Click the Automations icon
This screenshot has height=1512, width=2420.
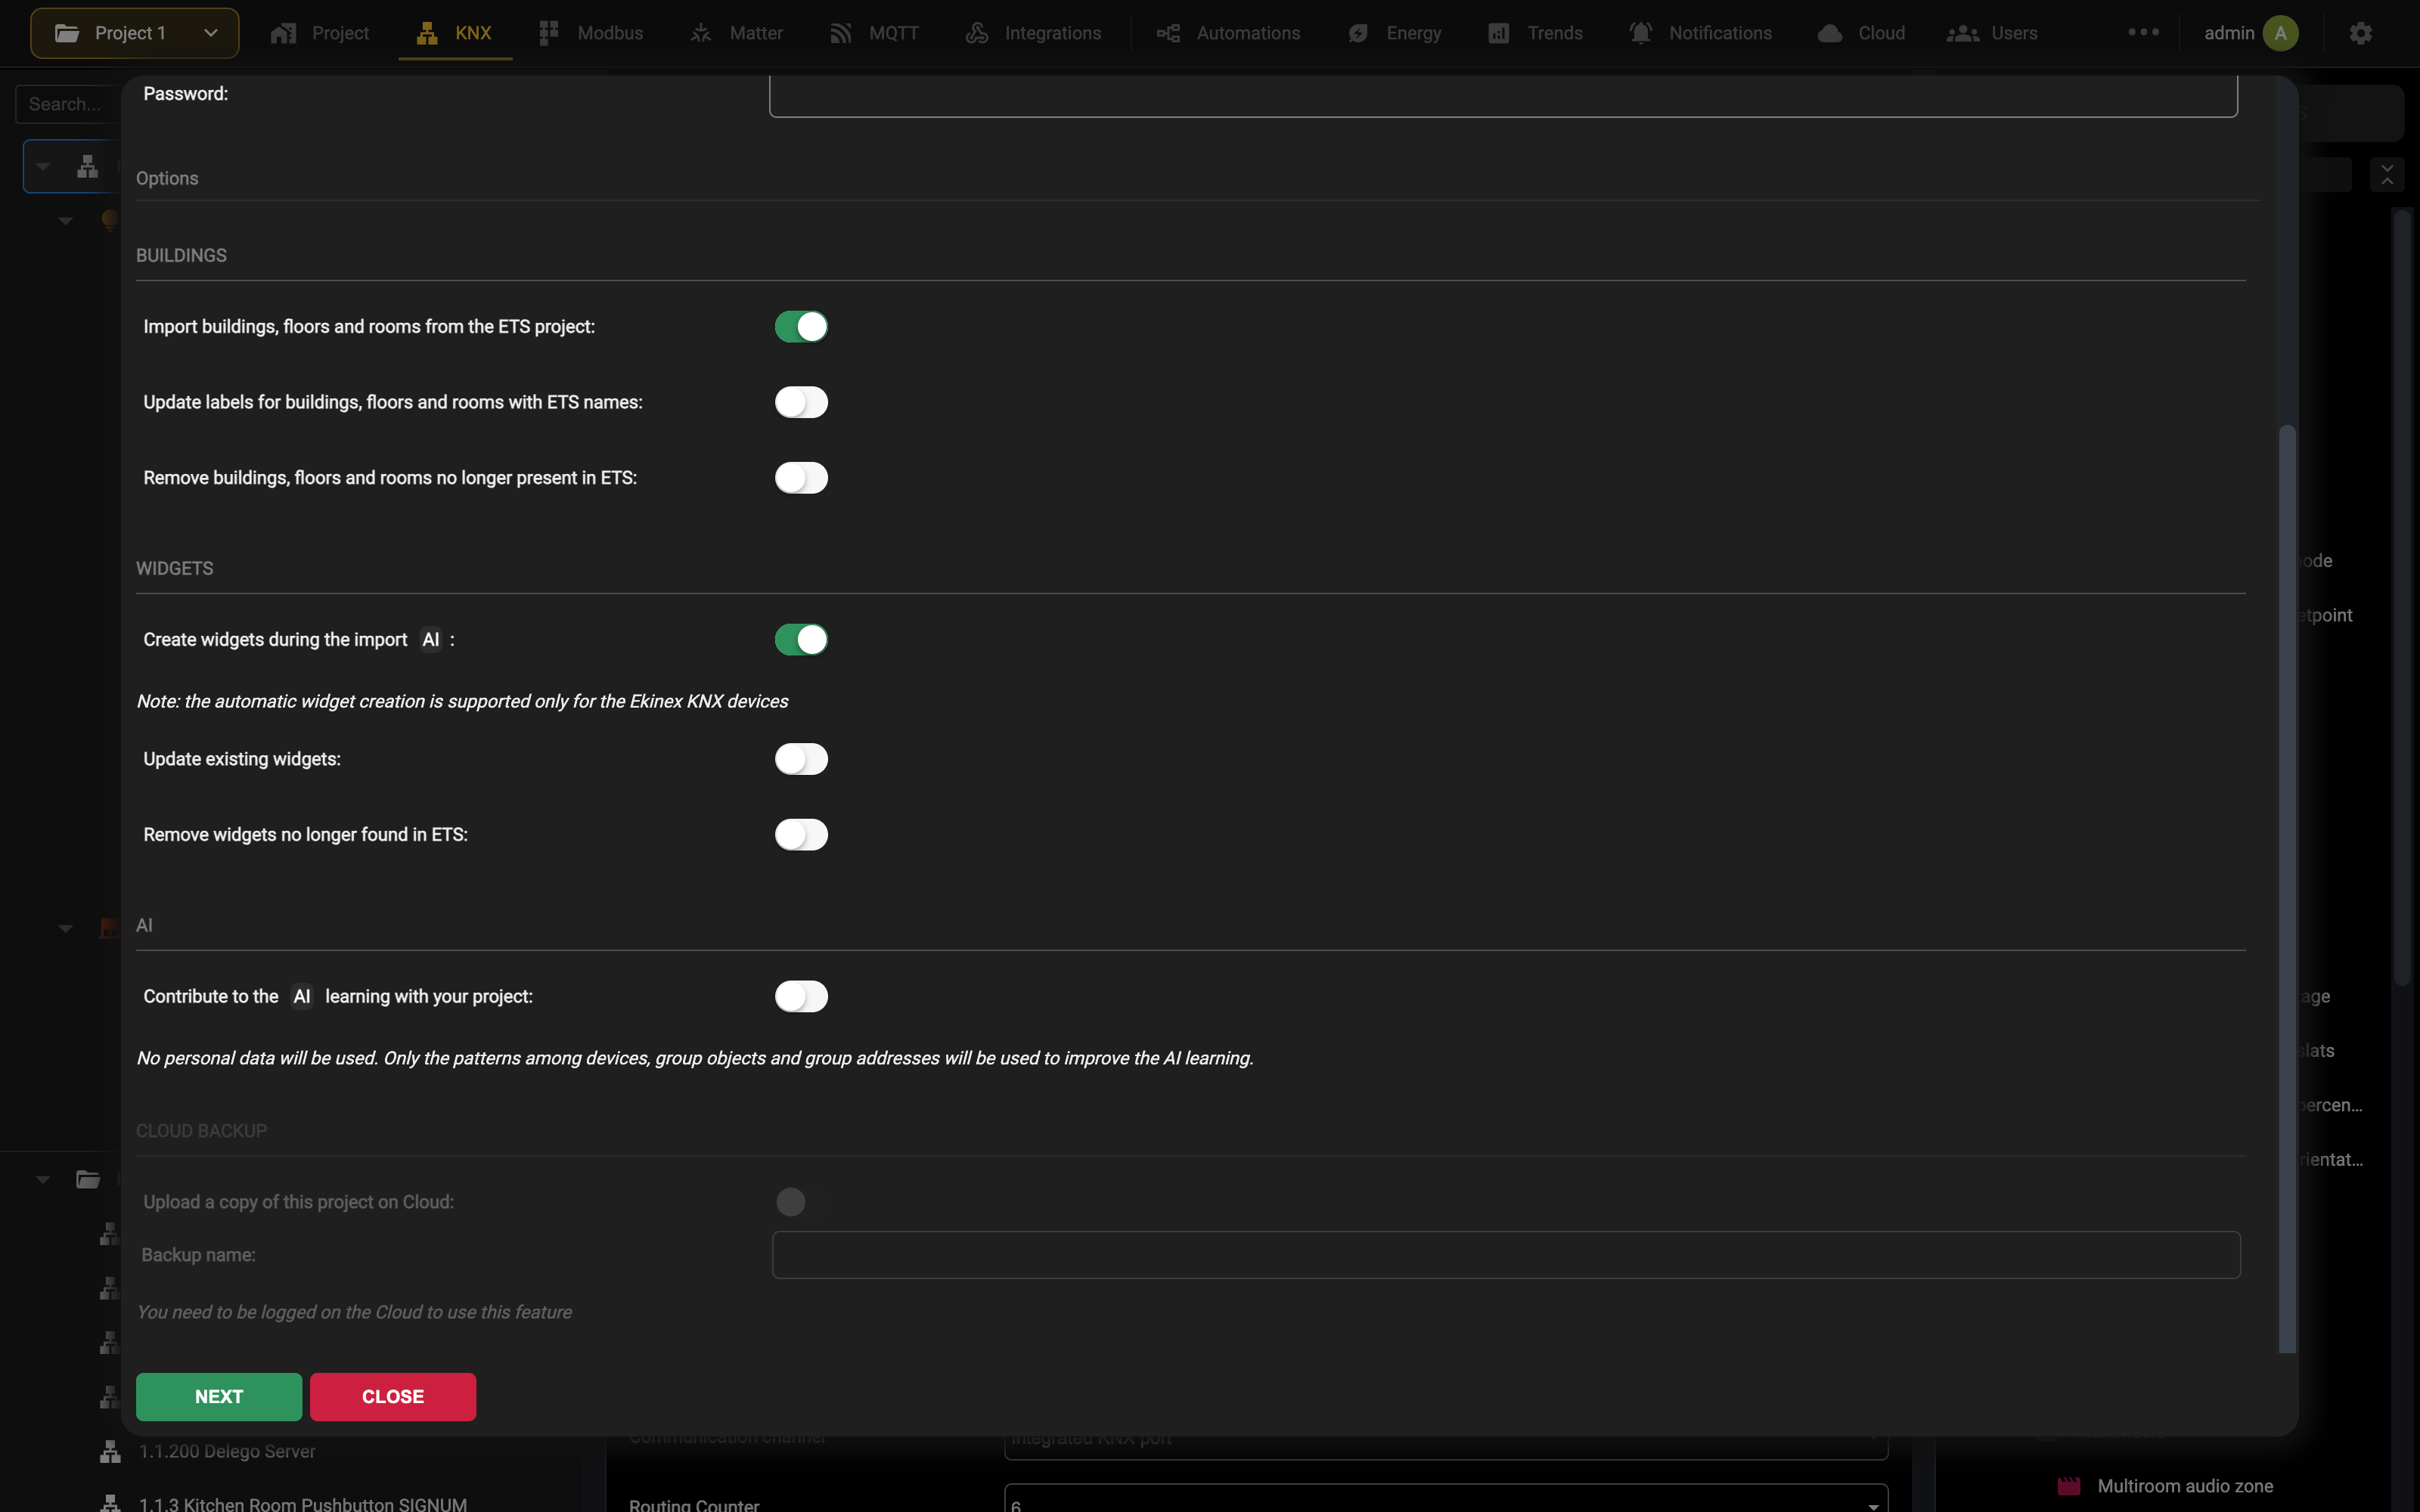coord(1168,33)
